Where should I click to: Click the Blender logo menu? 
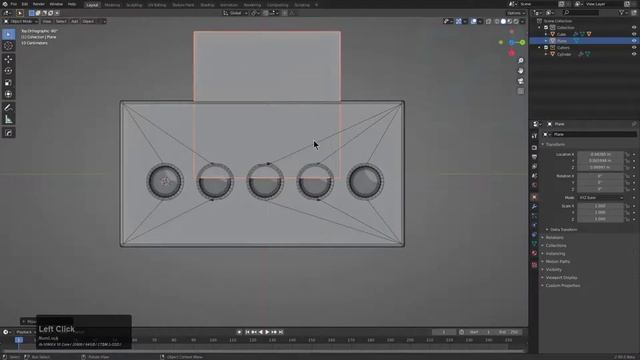point(5,4)
